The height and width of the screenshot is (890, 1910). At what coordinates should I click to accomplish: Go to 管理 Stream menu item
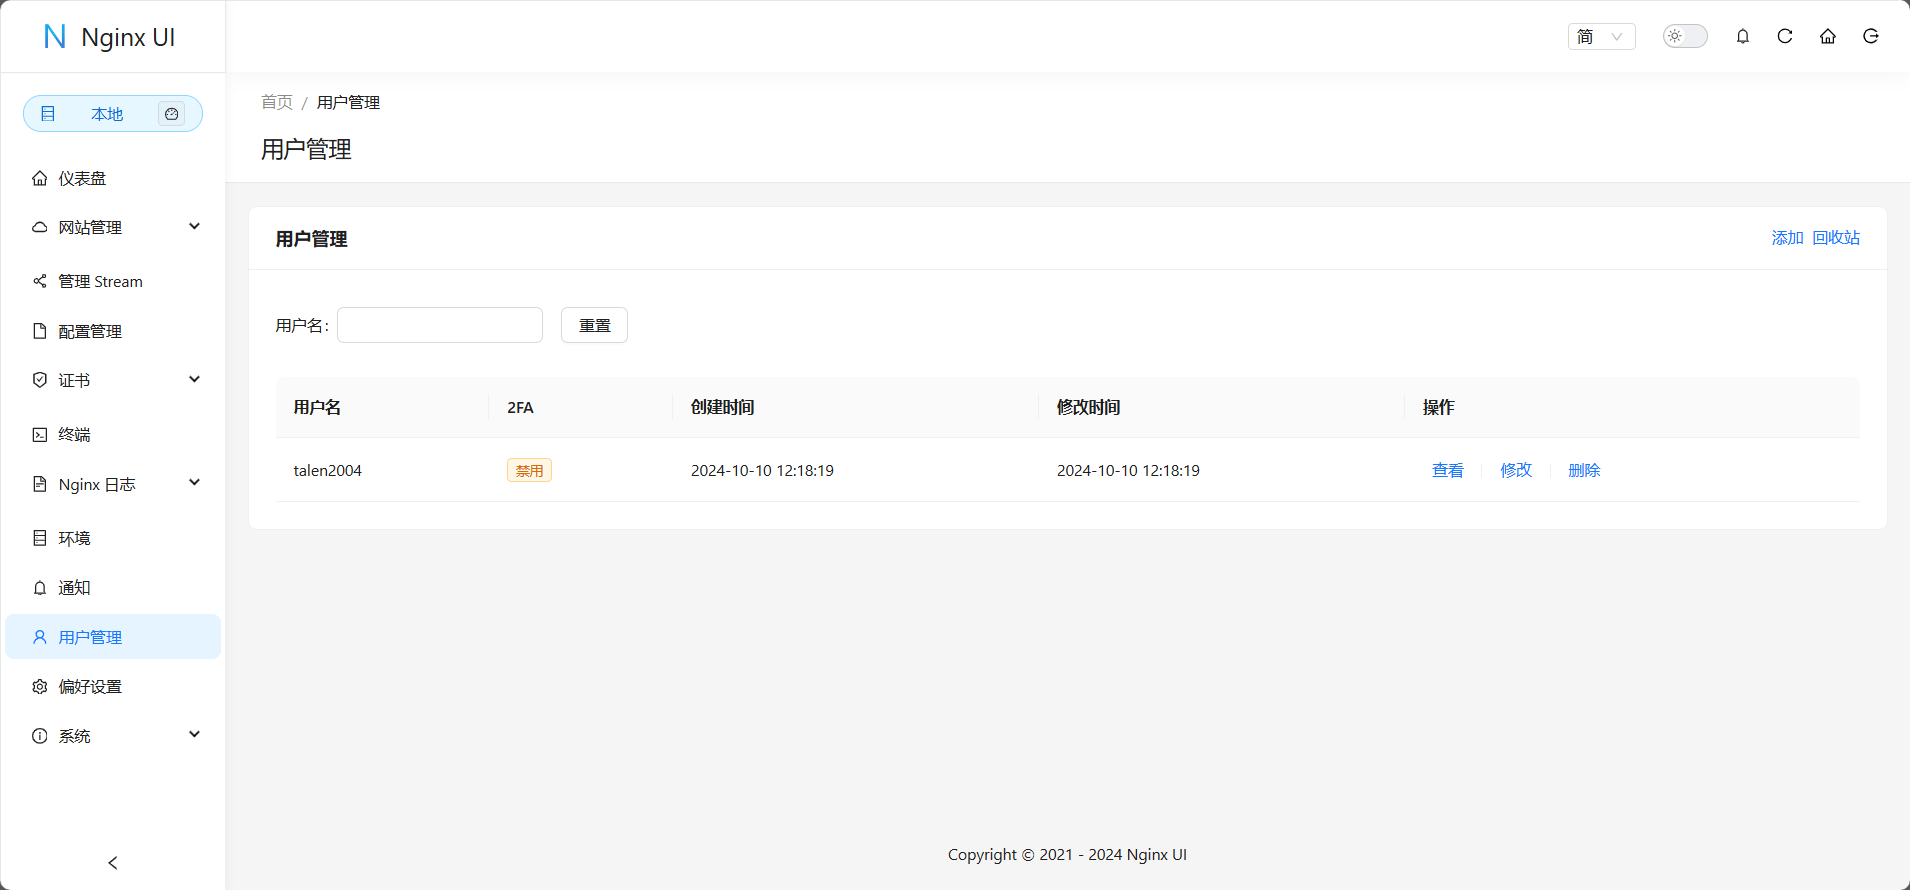[x=100, y=281]
